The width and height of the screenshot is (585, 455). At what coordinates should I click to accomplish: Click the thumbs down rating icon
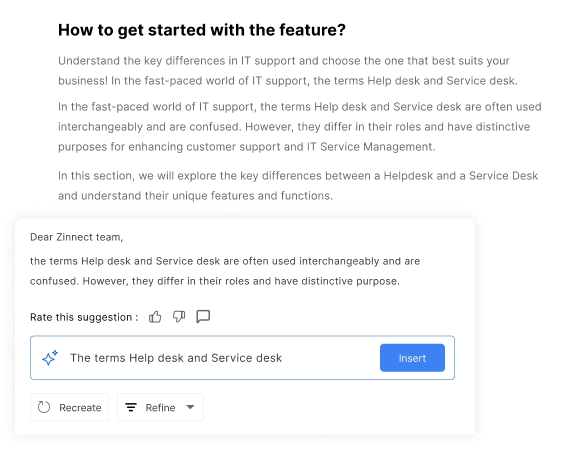click(x=179, y=317)
